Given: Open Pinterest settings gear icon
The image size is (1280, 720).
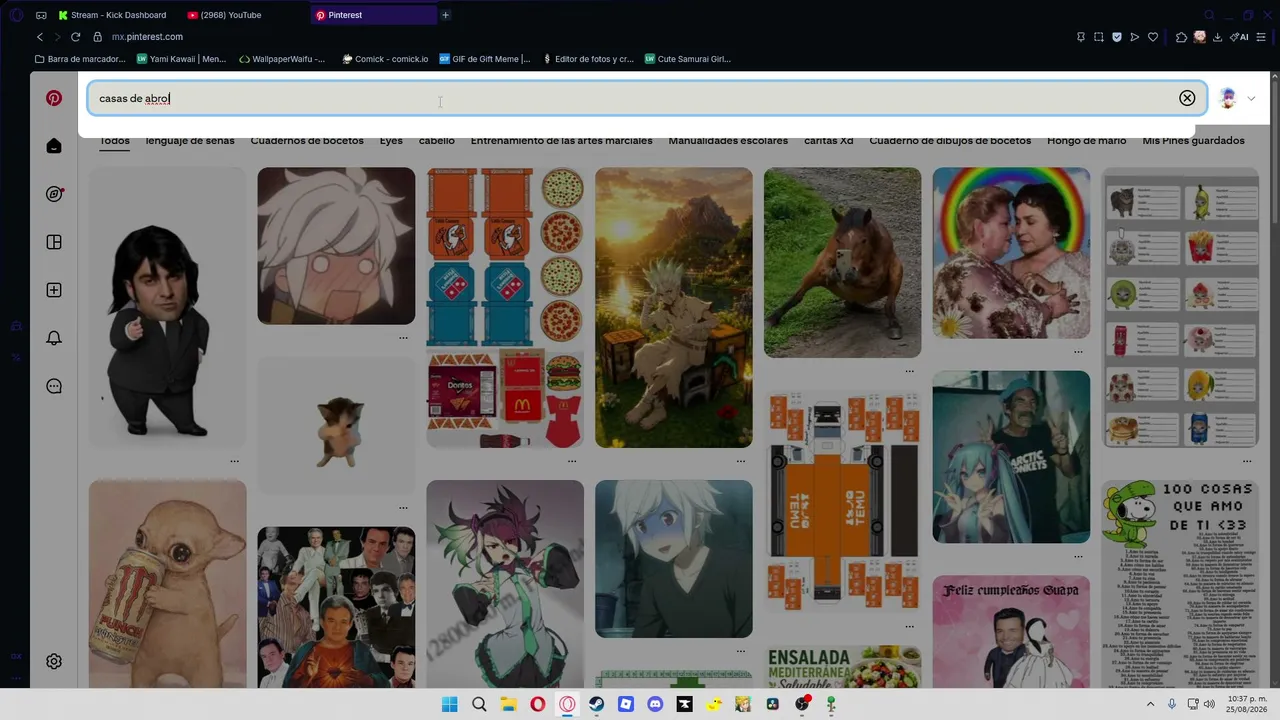Looking at the screenshot, I should pos(54,661).
